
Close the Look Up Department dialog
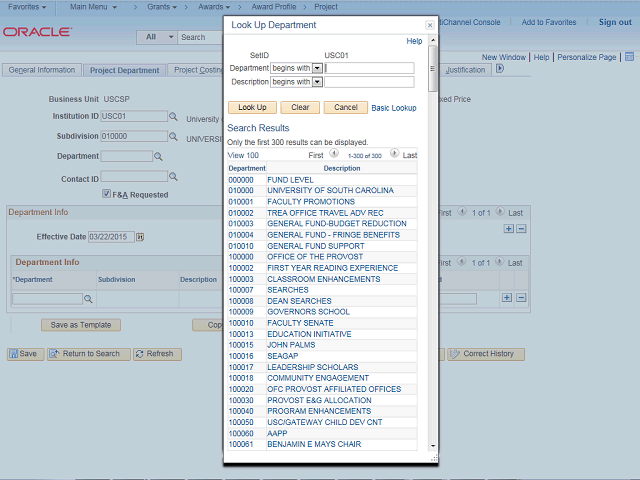coord(430,25)
